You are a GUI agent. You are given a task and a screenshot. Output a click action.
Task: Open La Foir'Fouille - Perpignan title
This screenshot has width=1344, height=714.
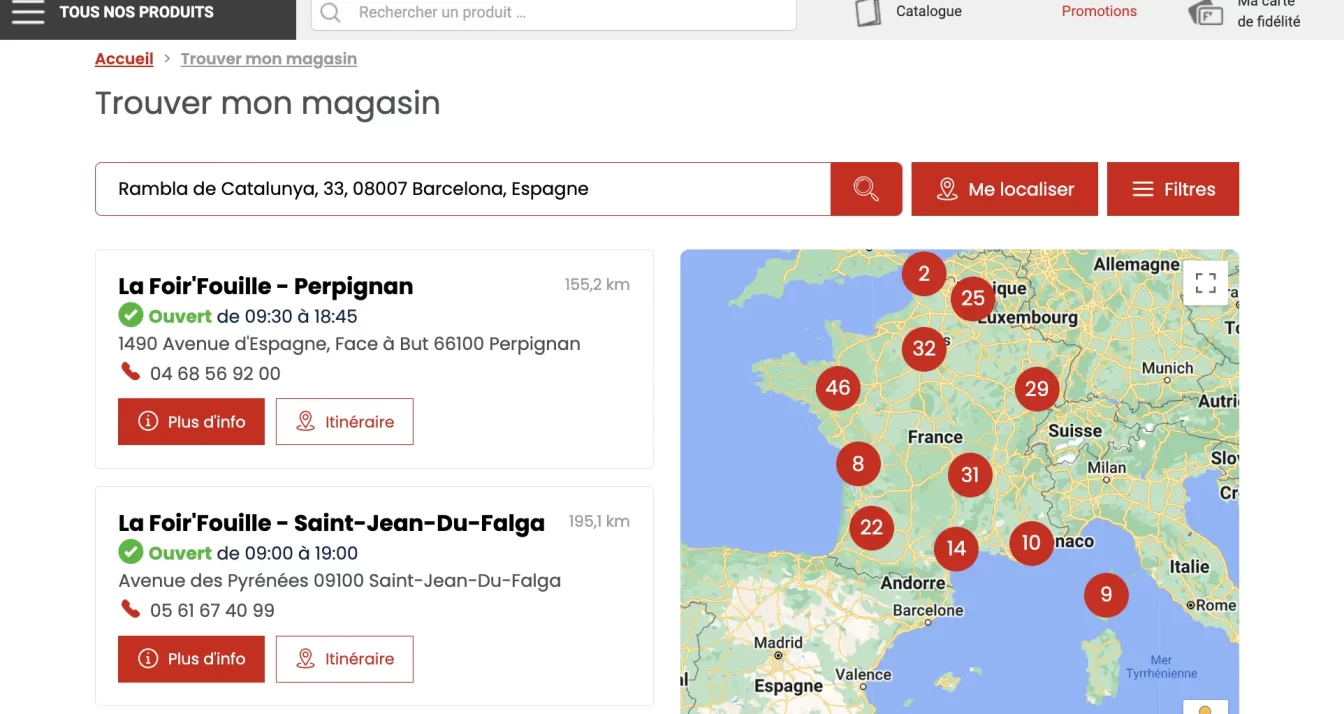click(x=265, y=286)
